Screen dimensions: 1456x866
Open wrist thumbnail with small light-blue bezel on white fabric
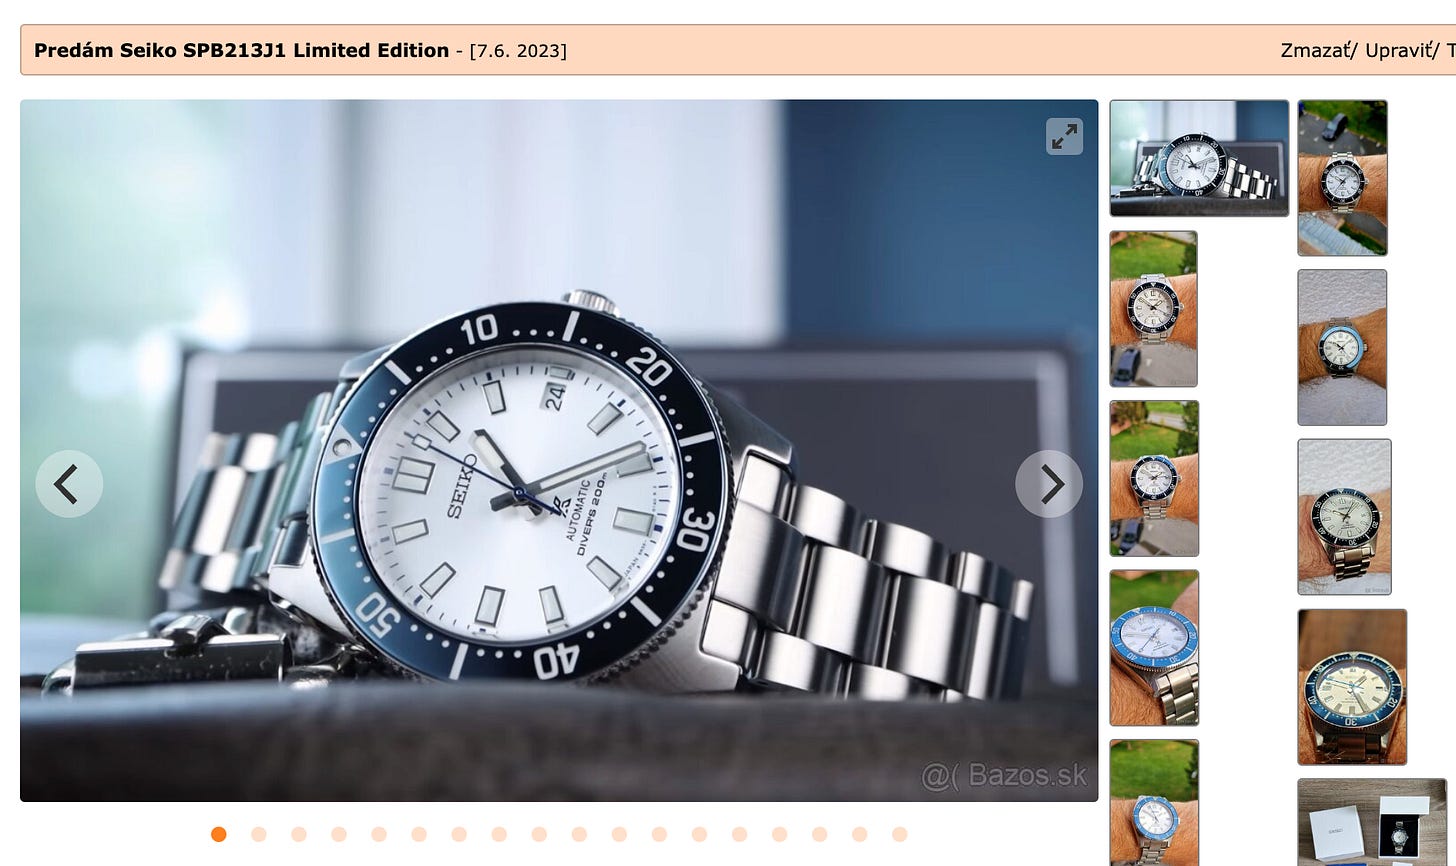pyautogui.click(x=1342, y=347)
